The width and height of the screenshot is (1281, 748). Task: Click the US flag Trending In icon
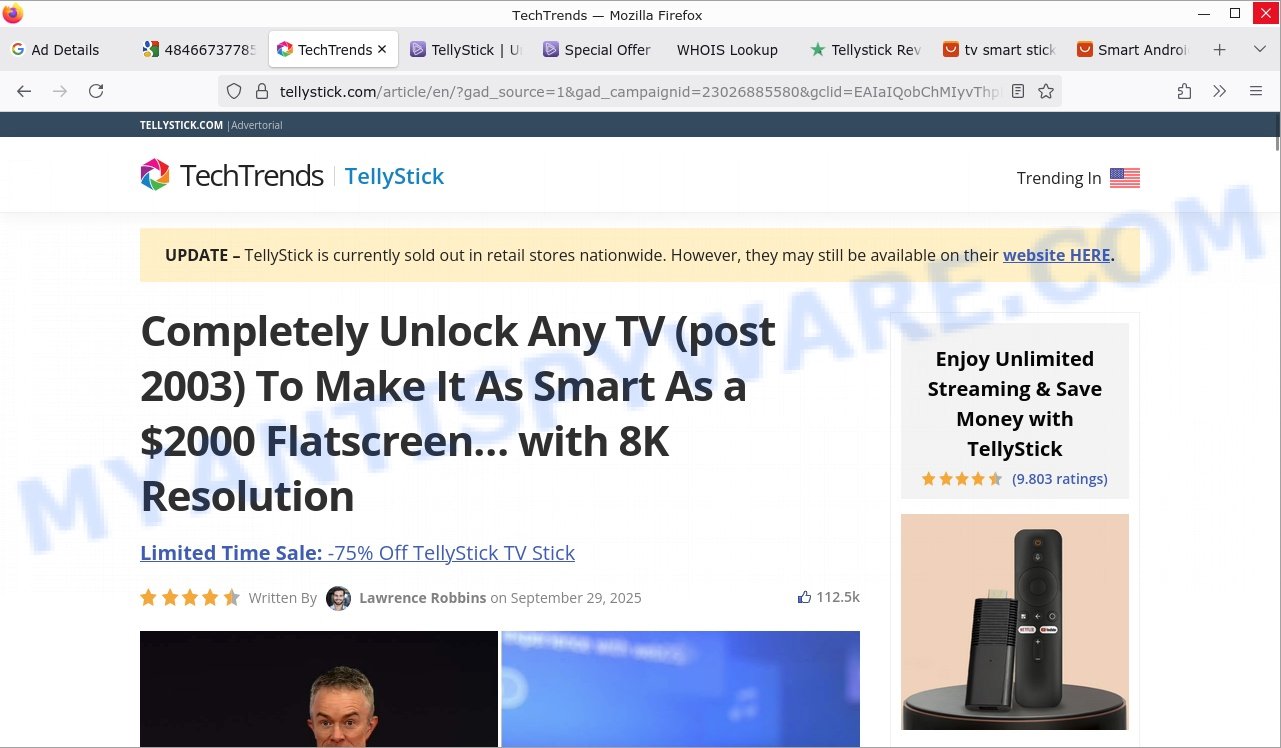coord(1124,178)
